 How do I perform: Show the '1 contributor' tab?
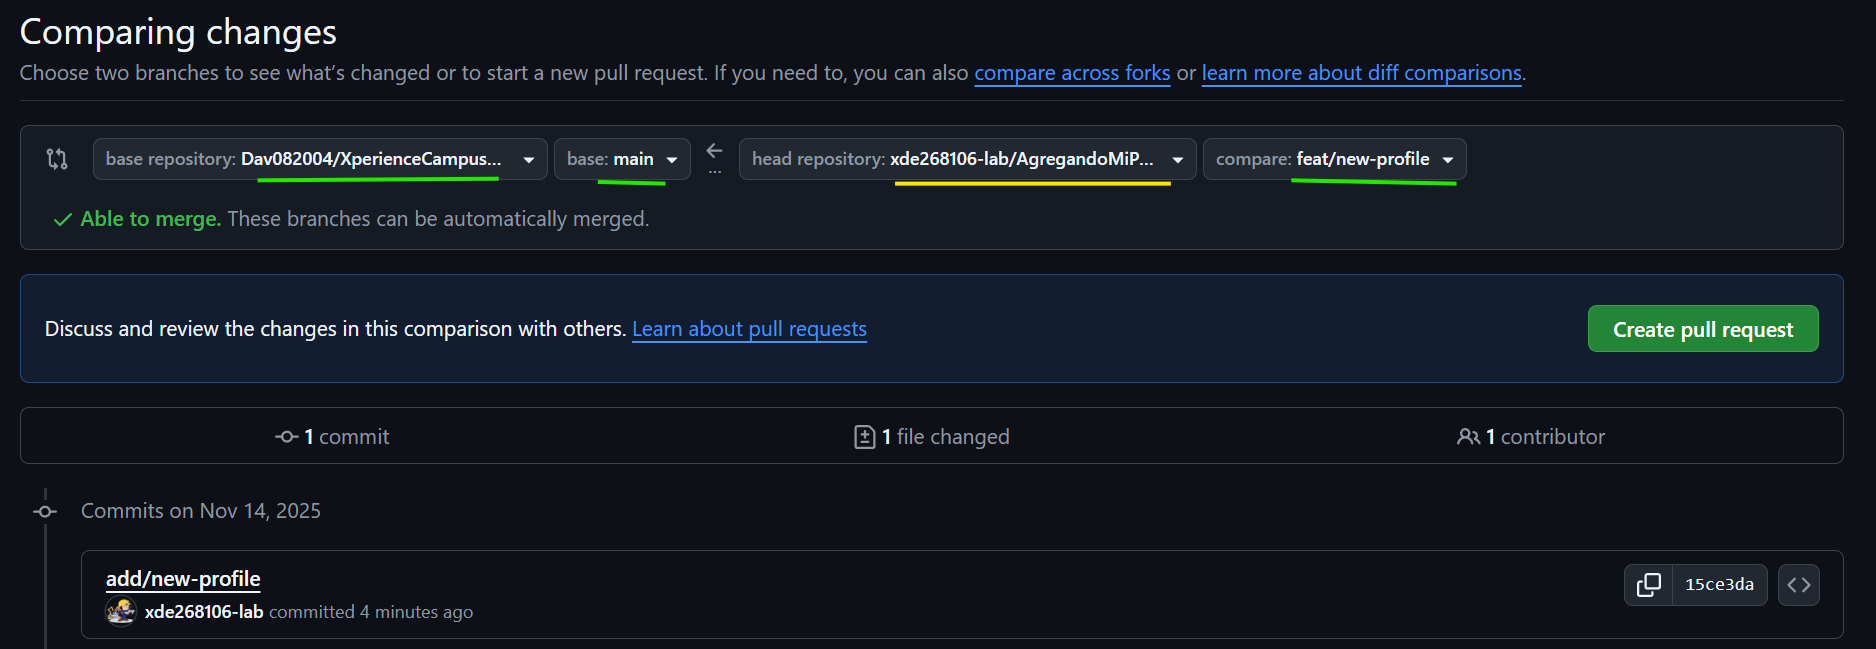(x=1531, y=437)
